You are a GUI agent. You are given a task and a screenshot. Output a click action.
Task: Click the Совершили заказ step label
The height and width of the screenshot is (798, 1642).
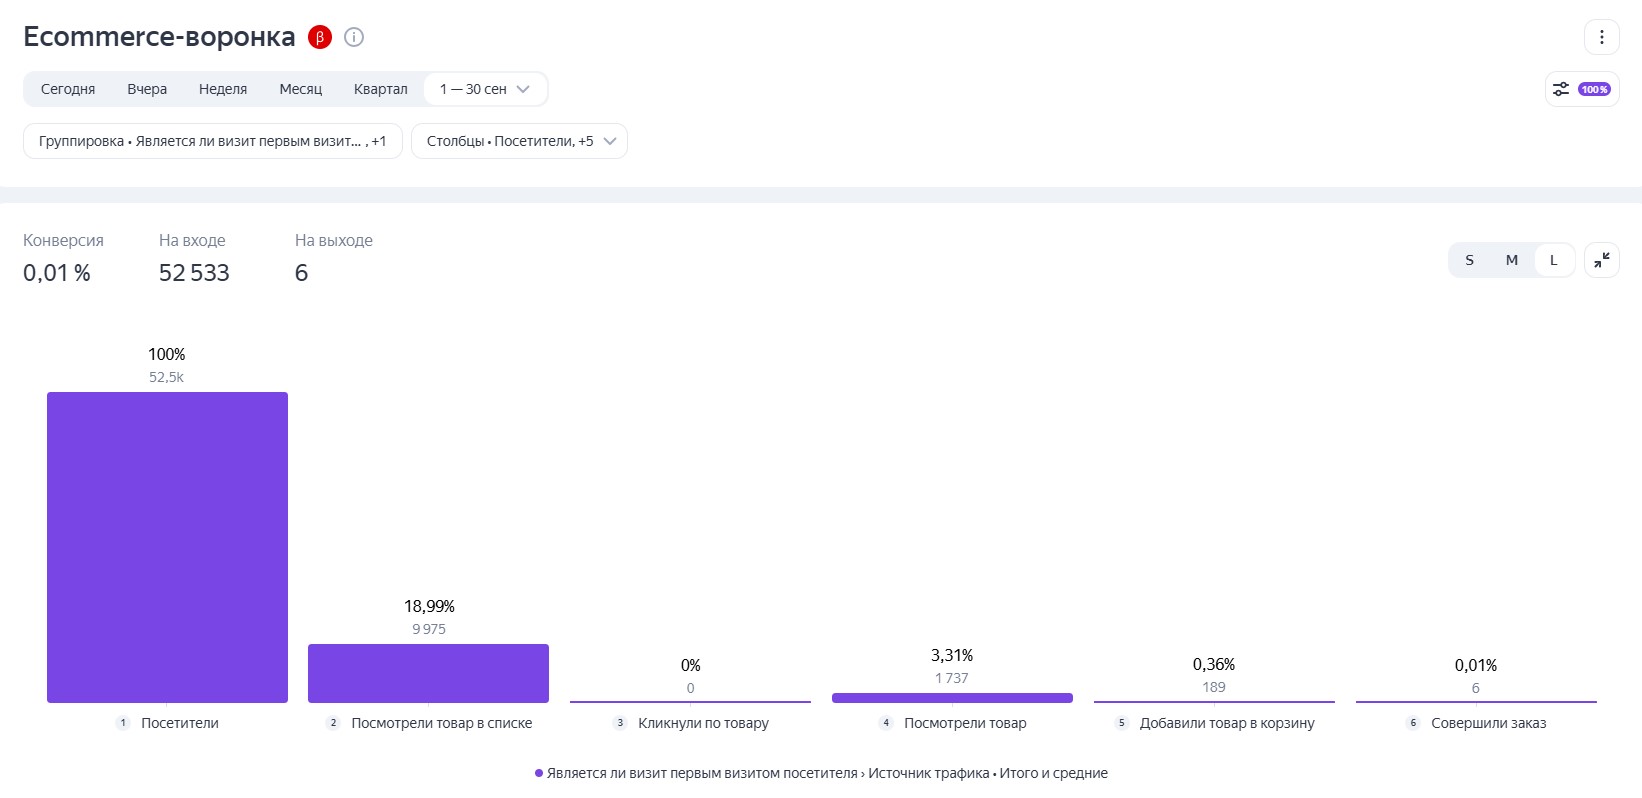click(1488, 723)
